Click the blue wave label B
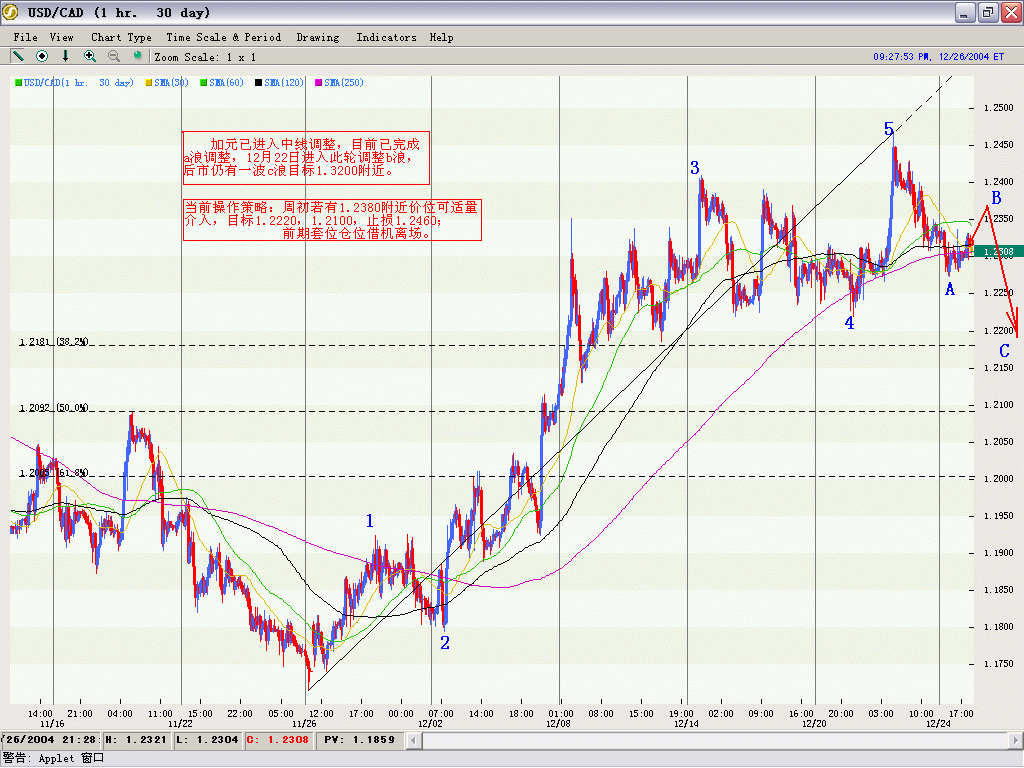The image size is (1024, 768). [996, 198]
